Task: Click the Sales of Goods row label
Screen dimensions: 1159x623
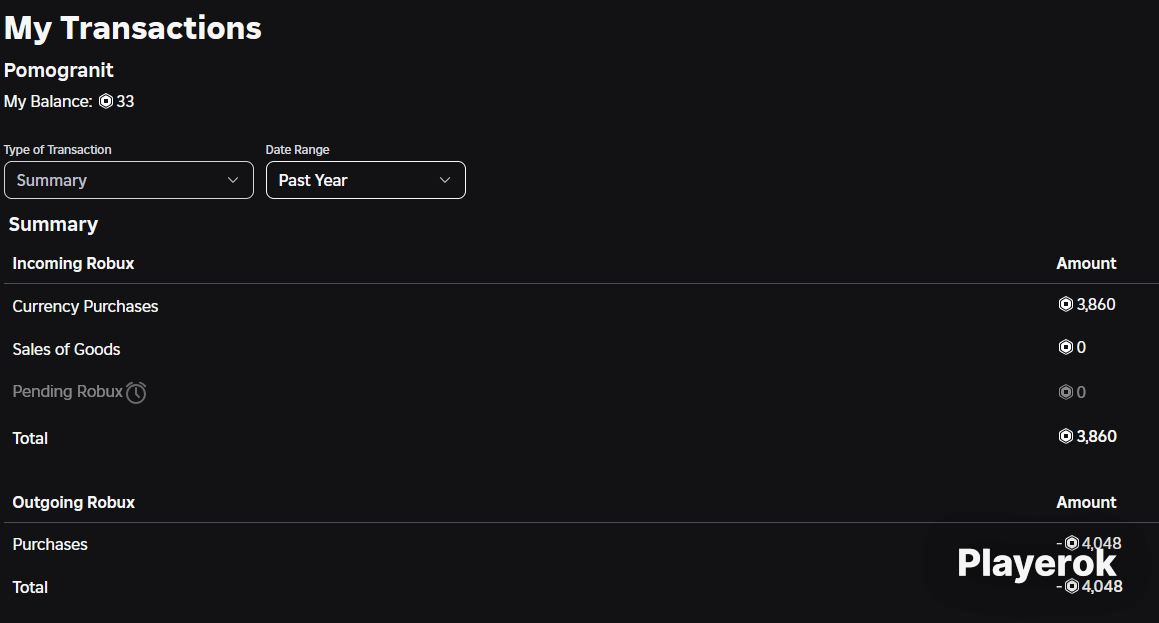Action: [67, 350]
